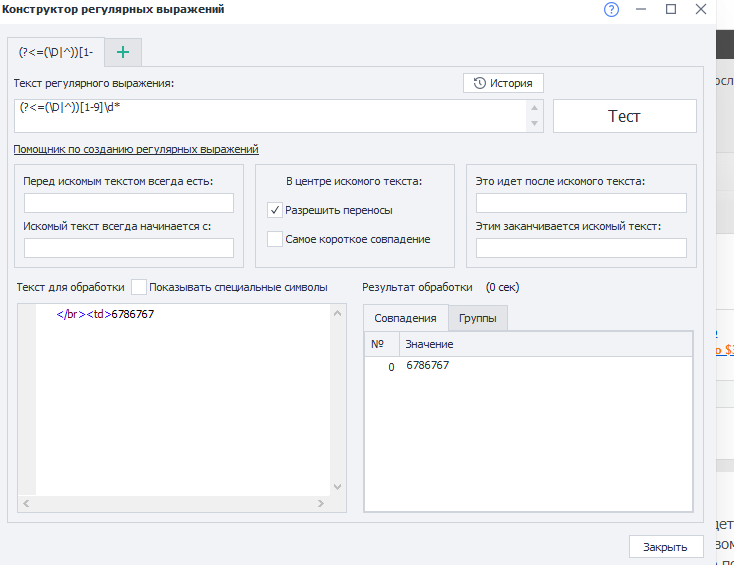Focus Искомый текст всегда начинается с field
Screen dimensions: 734x565
(128, 248)
